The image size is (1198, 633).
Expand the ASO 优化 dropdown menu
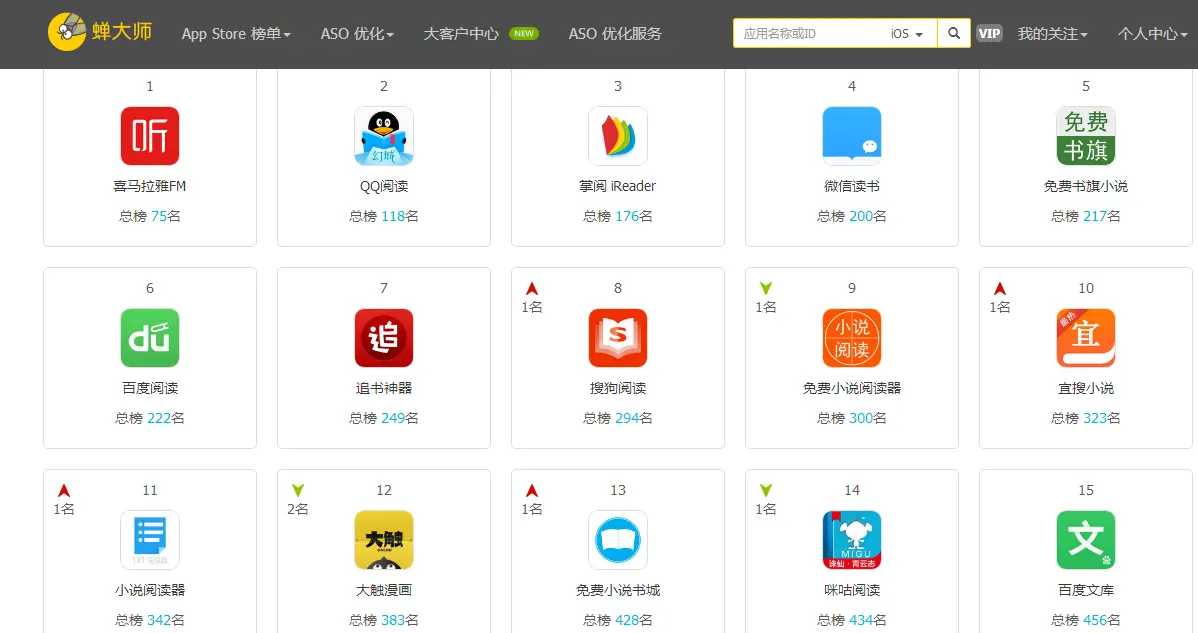tap(357, 34)
